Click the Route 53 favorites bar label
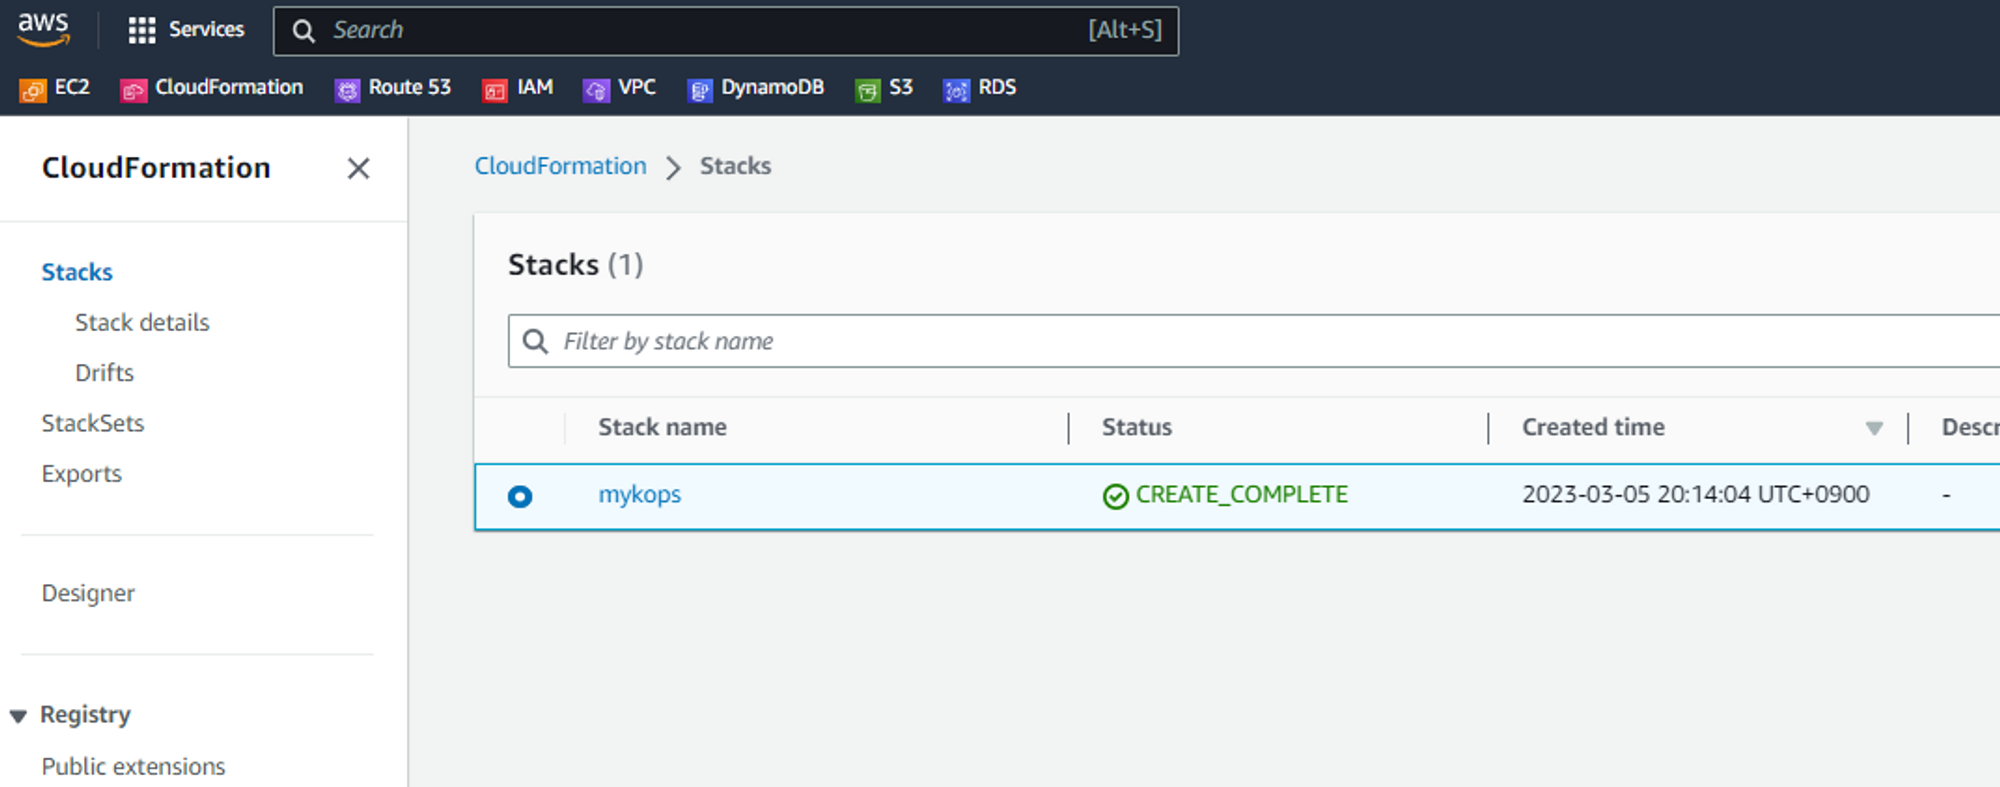 point(410,87)
